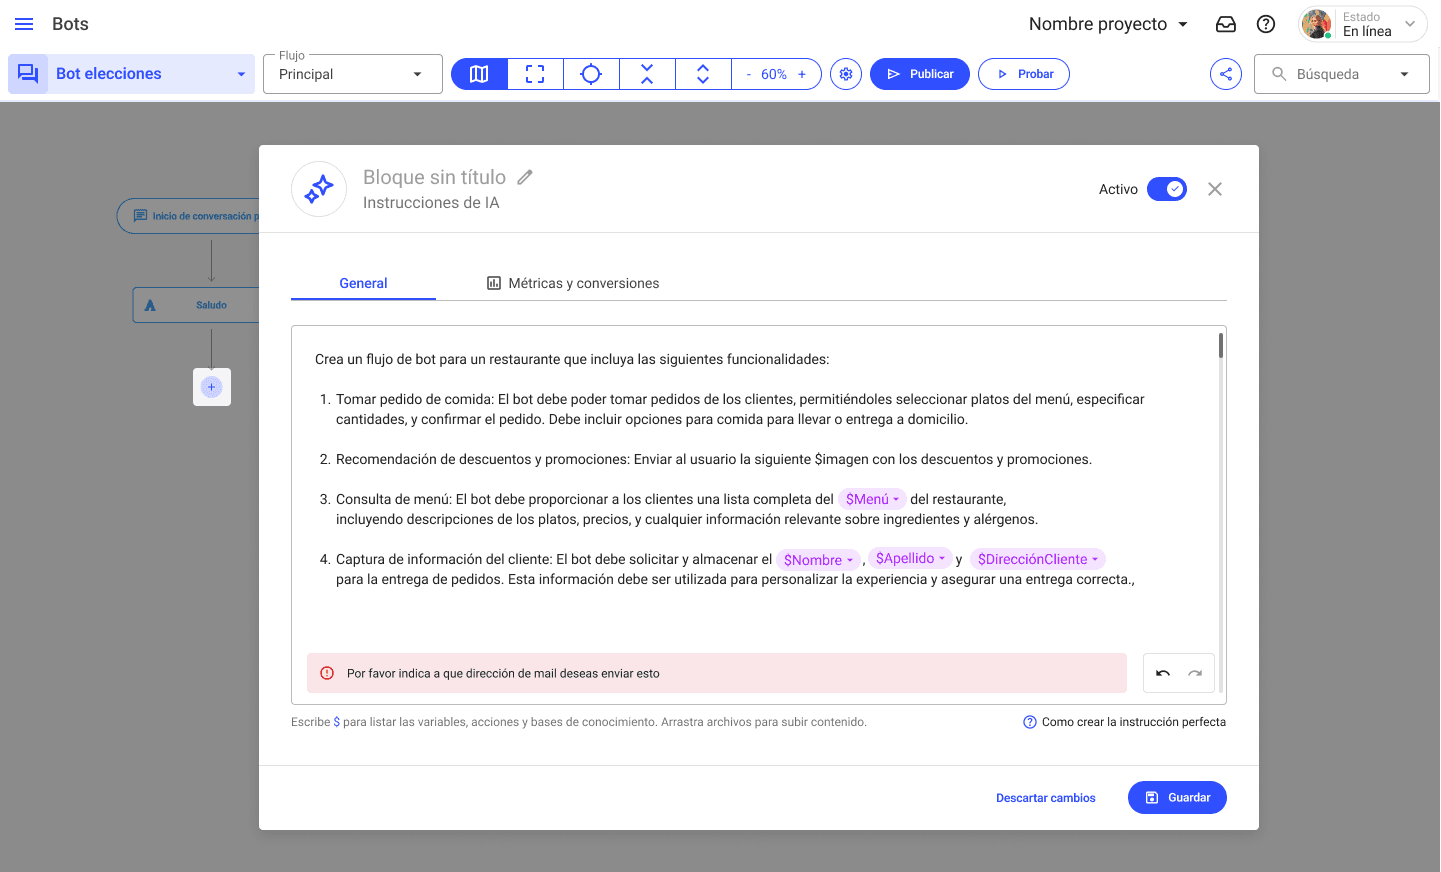Expand the Búsqueda dropdown arrow
Image resolution: width=1441 pixels, height=872 pixels.
1405,74
